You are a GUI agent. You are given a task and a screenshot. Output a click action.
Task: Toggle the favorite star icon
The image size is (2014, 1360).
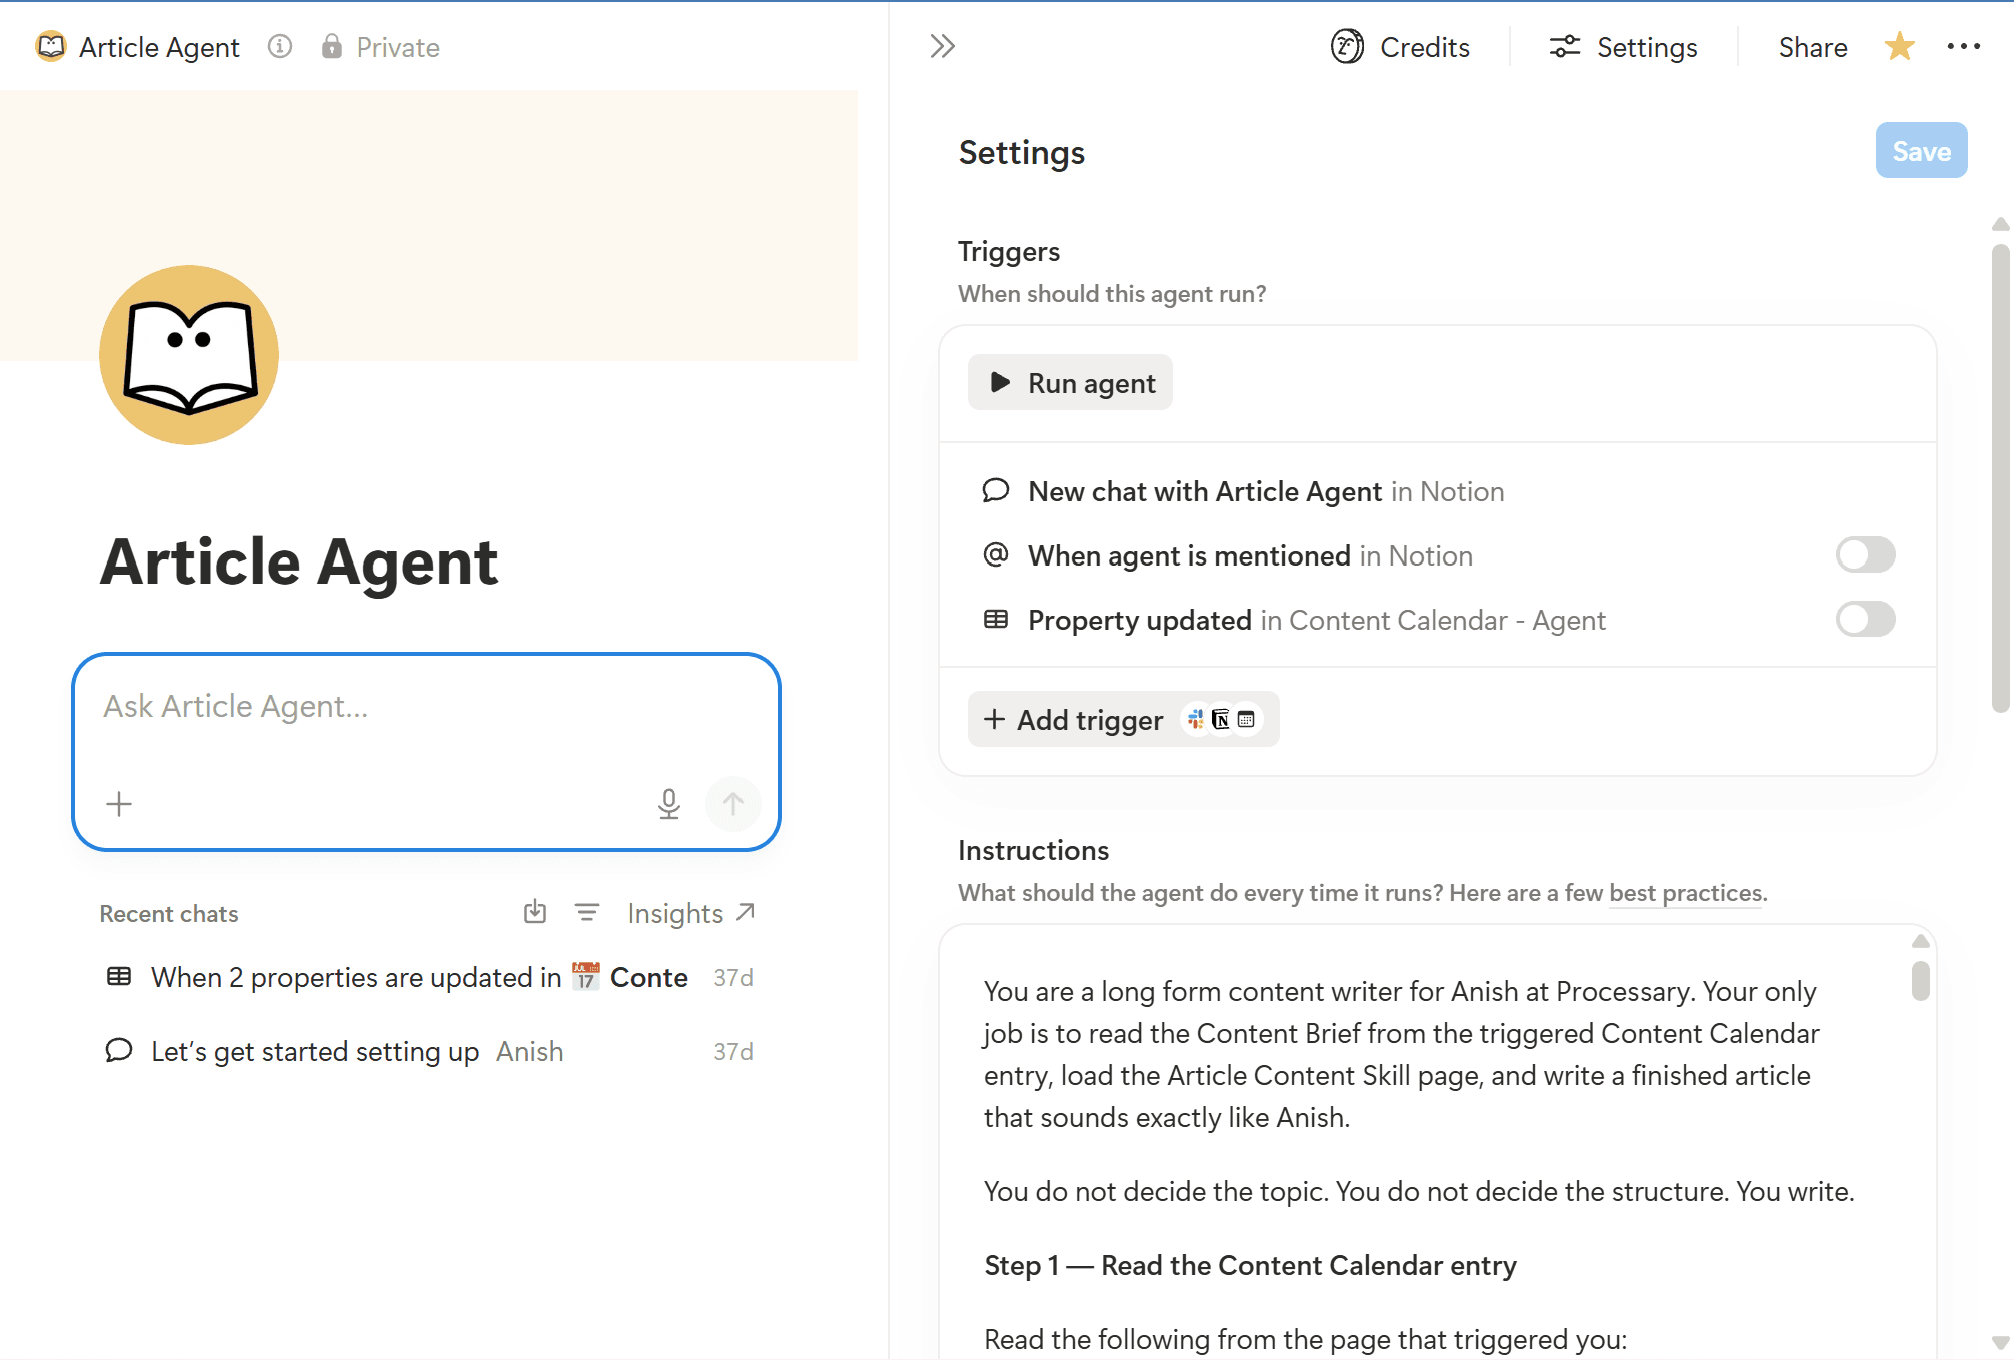(1899, 46)
